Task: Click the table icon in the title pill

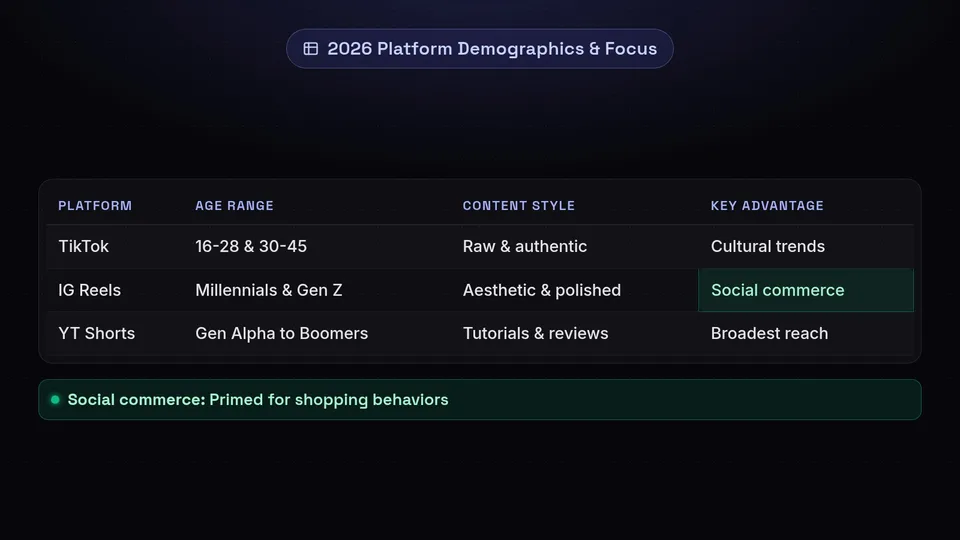Action: tap(310, 48)
